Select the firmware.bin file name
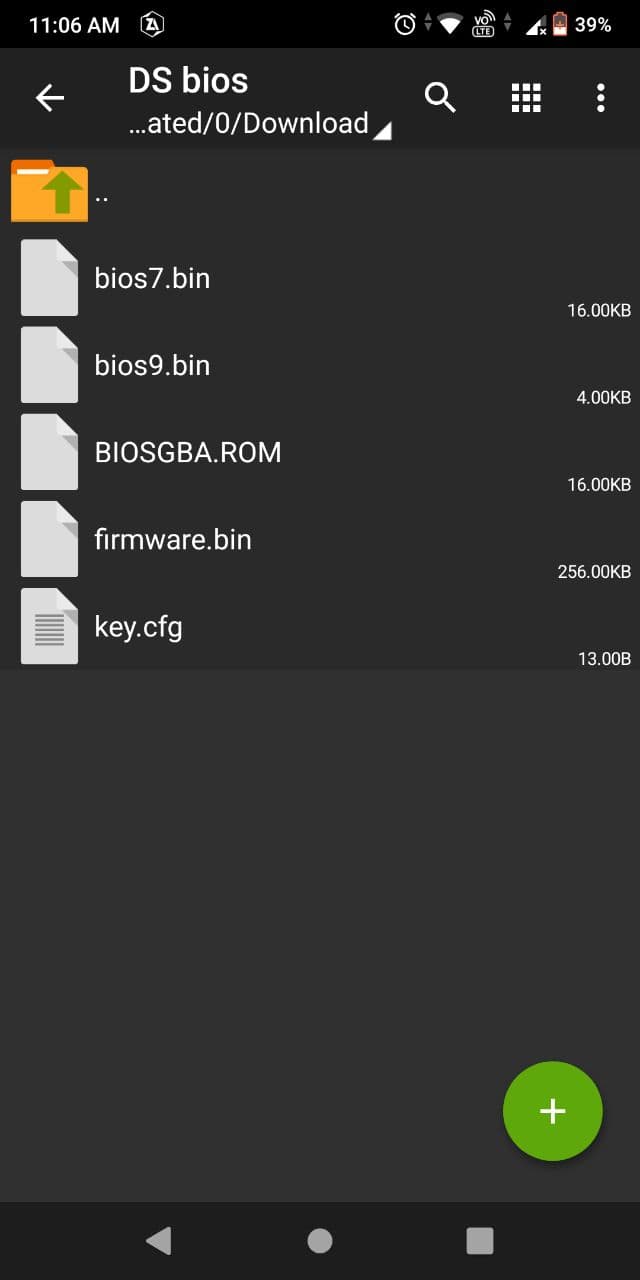Viewport: 640px width, 1280px height. [x=173, y=540]
